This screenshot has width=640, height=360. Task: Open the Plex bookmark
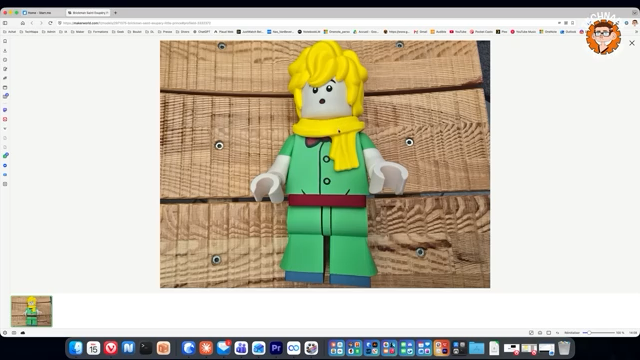point(502,31)
